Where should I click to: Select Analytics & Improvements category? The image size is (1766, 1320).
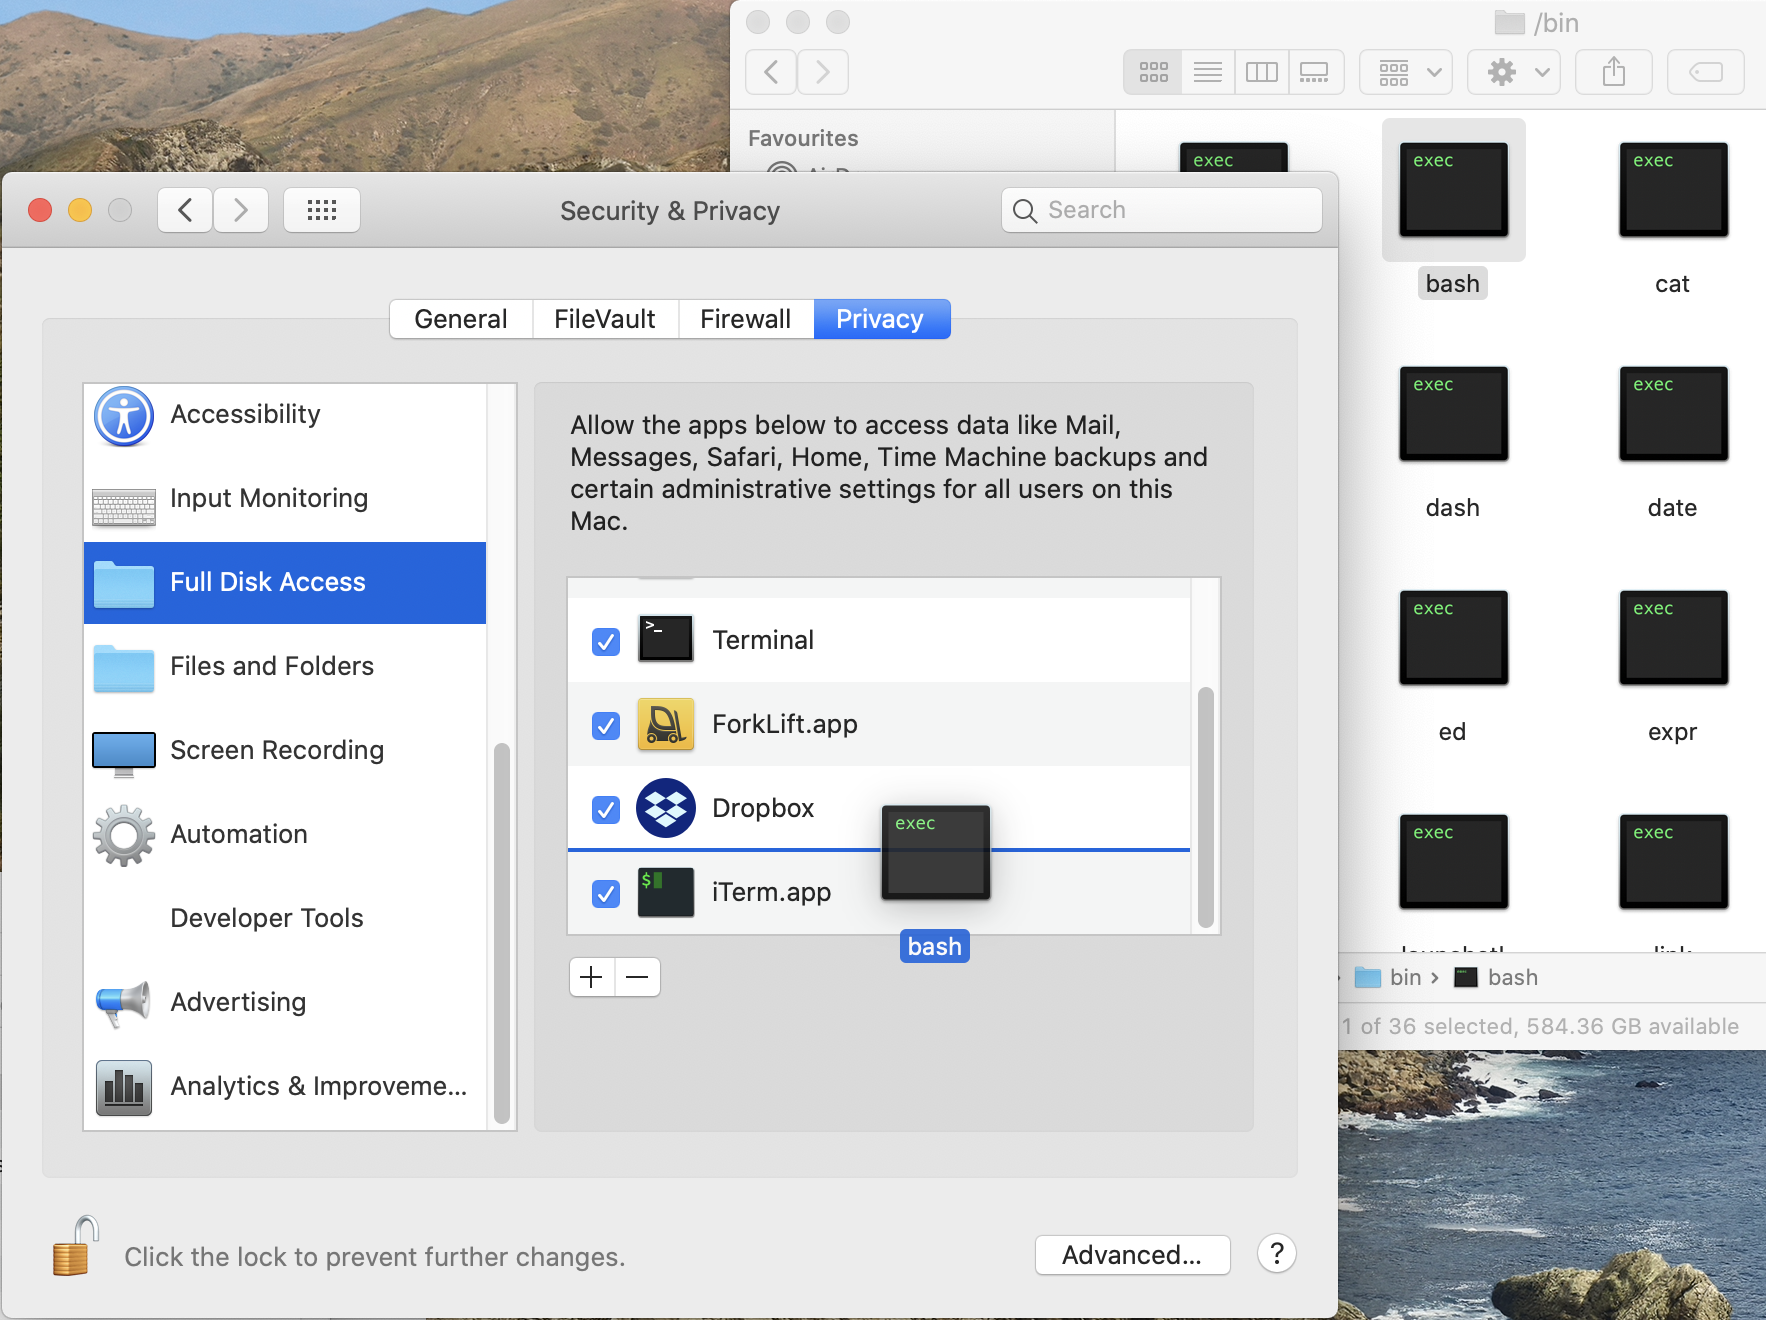285,1087
